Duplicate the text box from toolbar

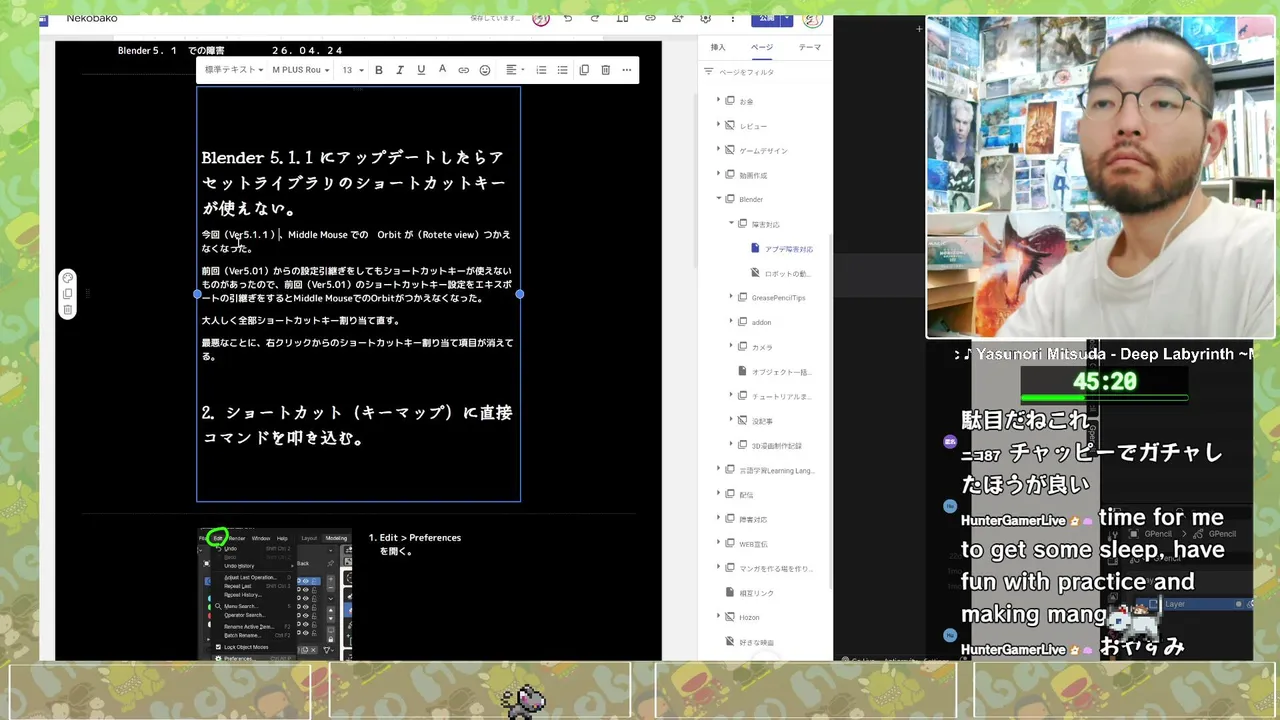coord(584,70)
